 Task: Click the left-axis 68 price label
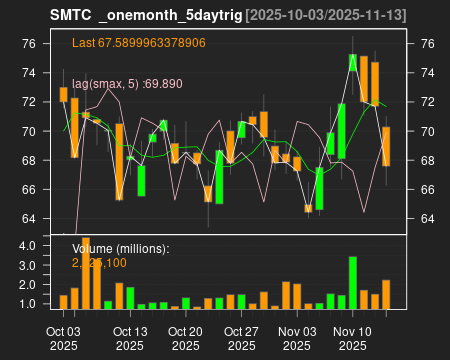(29, 160)
